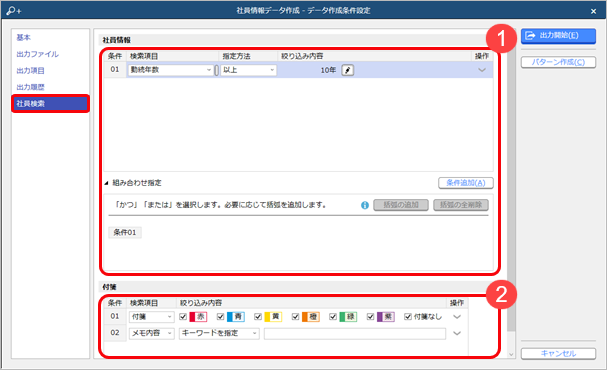Click the パターン作成(C) button
607x370 pixels.
pos(558,62)
